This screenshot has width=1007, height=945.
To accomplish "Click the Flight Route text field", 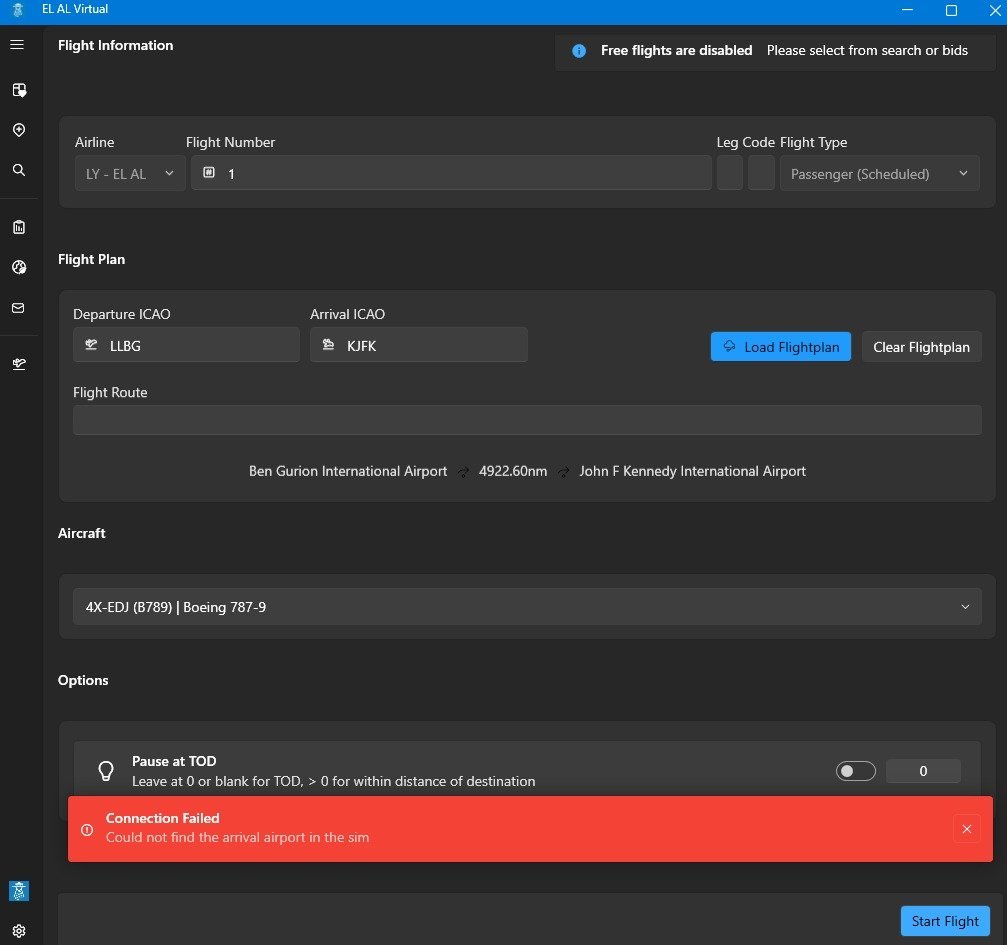I will click(x=526, y=420).
